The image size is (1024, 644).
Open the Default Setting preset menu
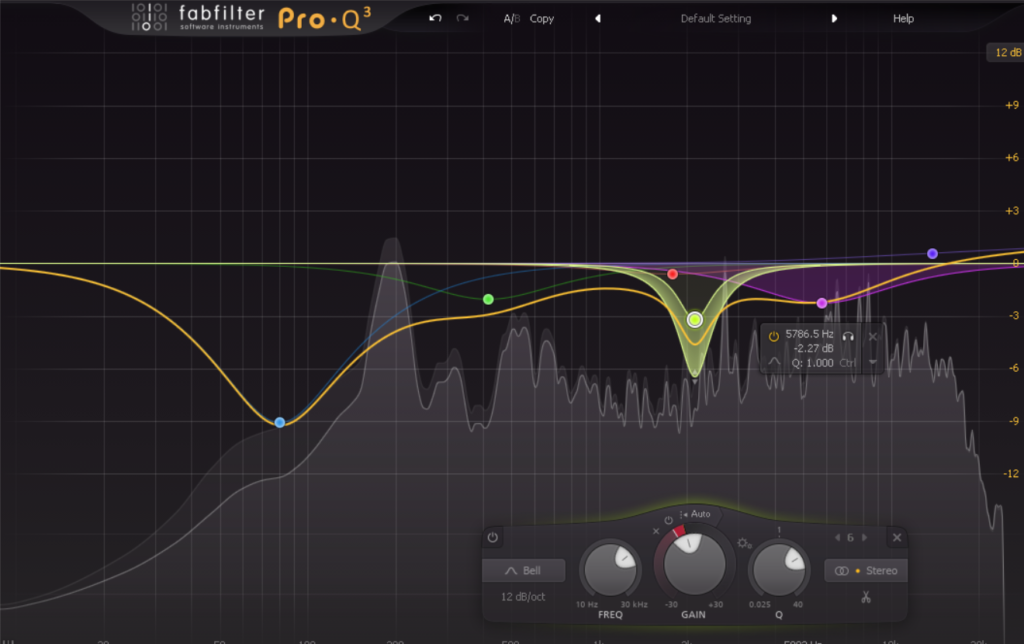pos(716,19)
